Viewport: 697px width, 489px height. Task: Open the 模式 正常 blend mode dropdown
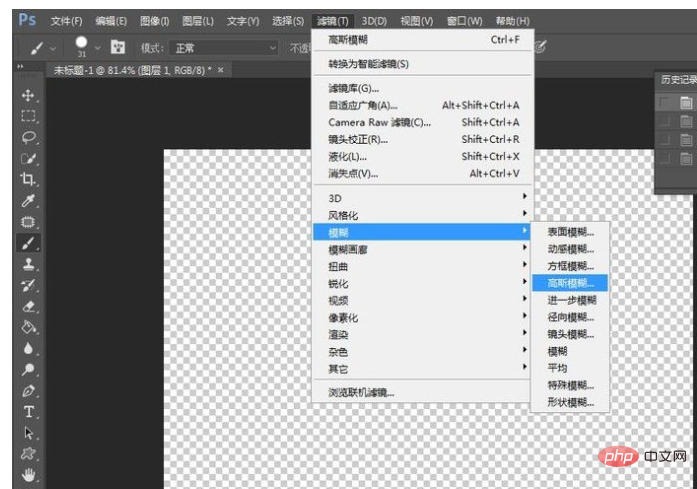tap(224, 48)
